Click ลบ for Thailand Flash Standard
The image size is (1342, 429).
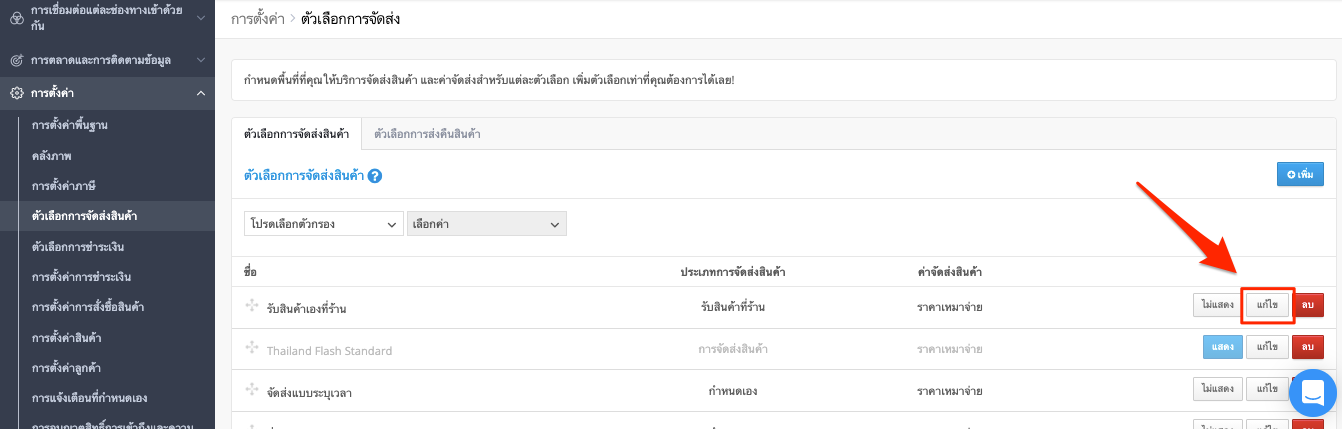pos(1308,346)
